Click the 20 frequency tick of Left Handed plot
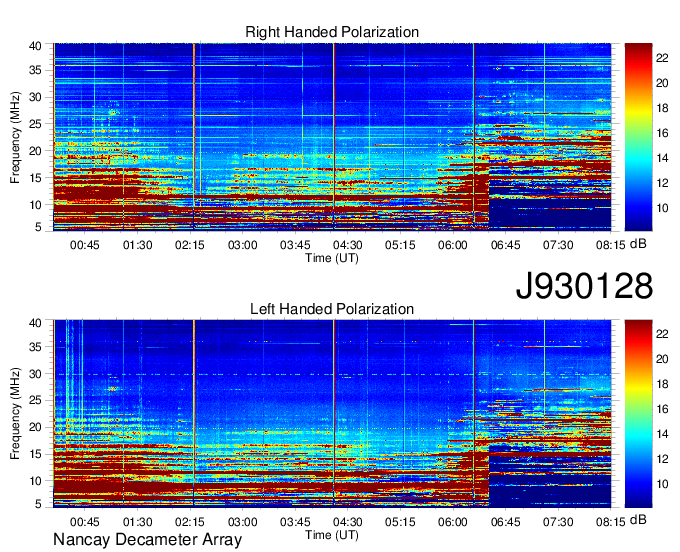680x552 pixels. tap(35, 427)
